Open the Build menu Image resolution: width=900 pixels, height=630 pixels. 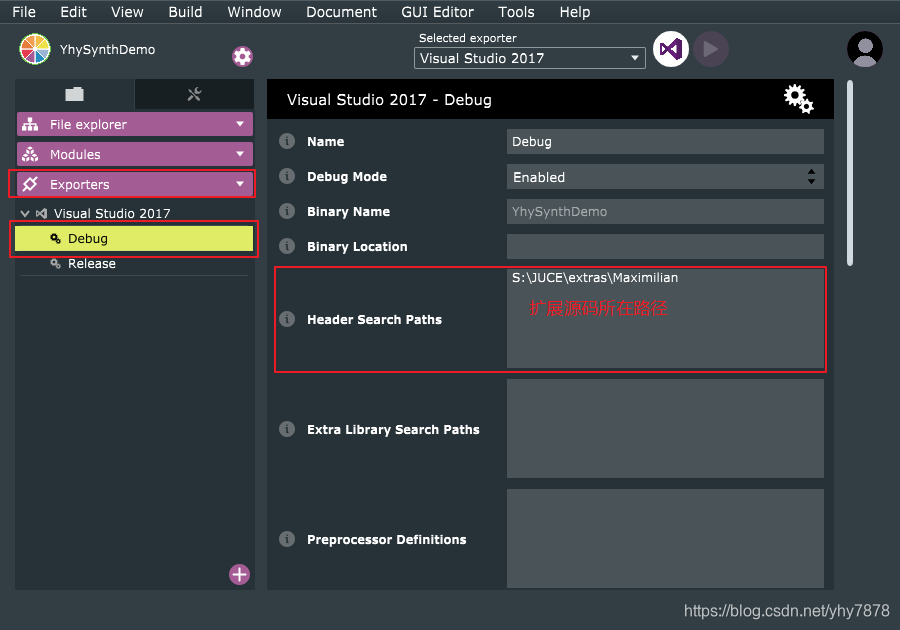pos(185,11)
